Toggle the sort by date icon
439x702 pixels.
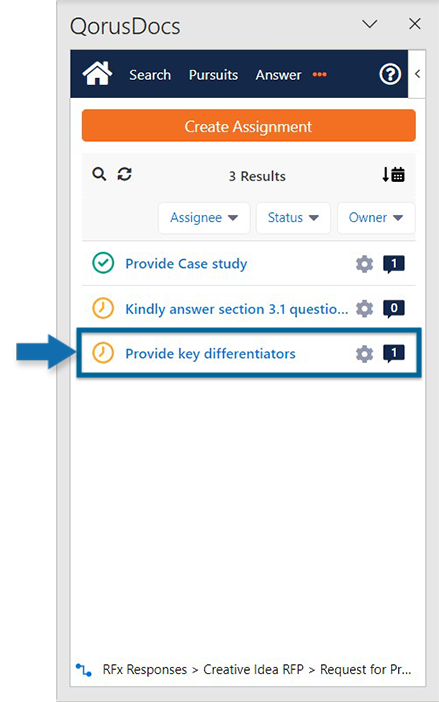[393, 174]
